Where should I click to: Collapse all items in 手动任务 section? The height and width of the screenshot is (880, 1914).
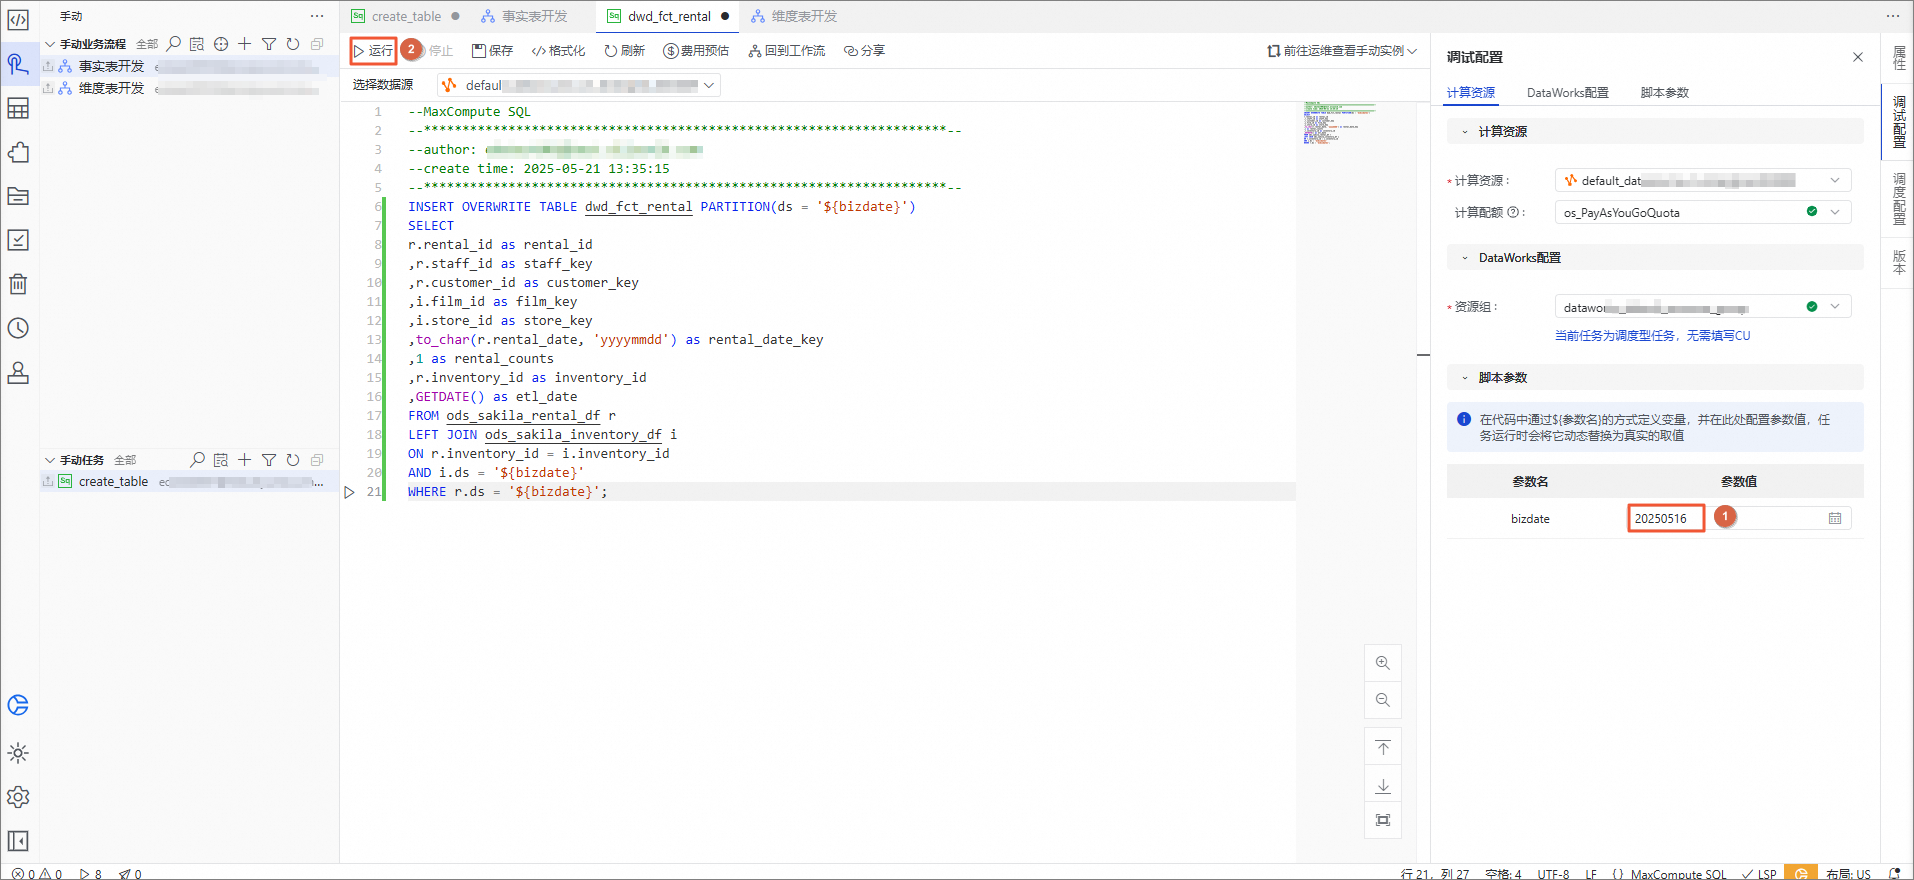(317, 460)
